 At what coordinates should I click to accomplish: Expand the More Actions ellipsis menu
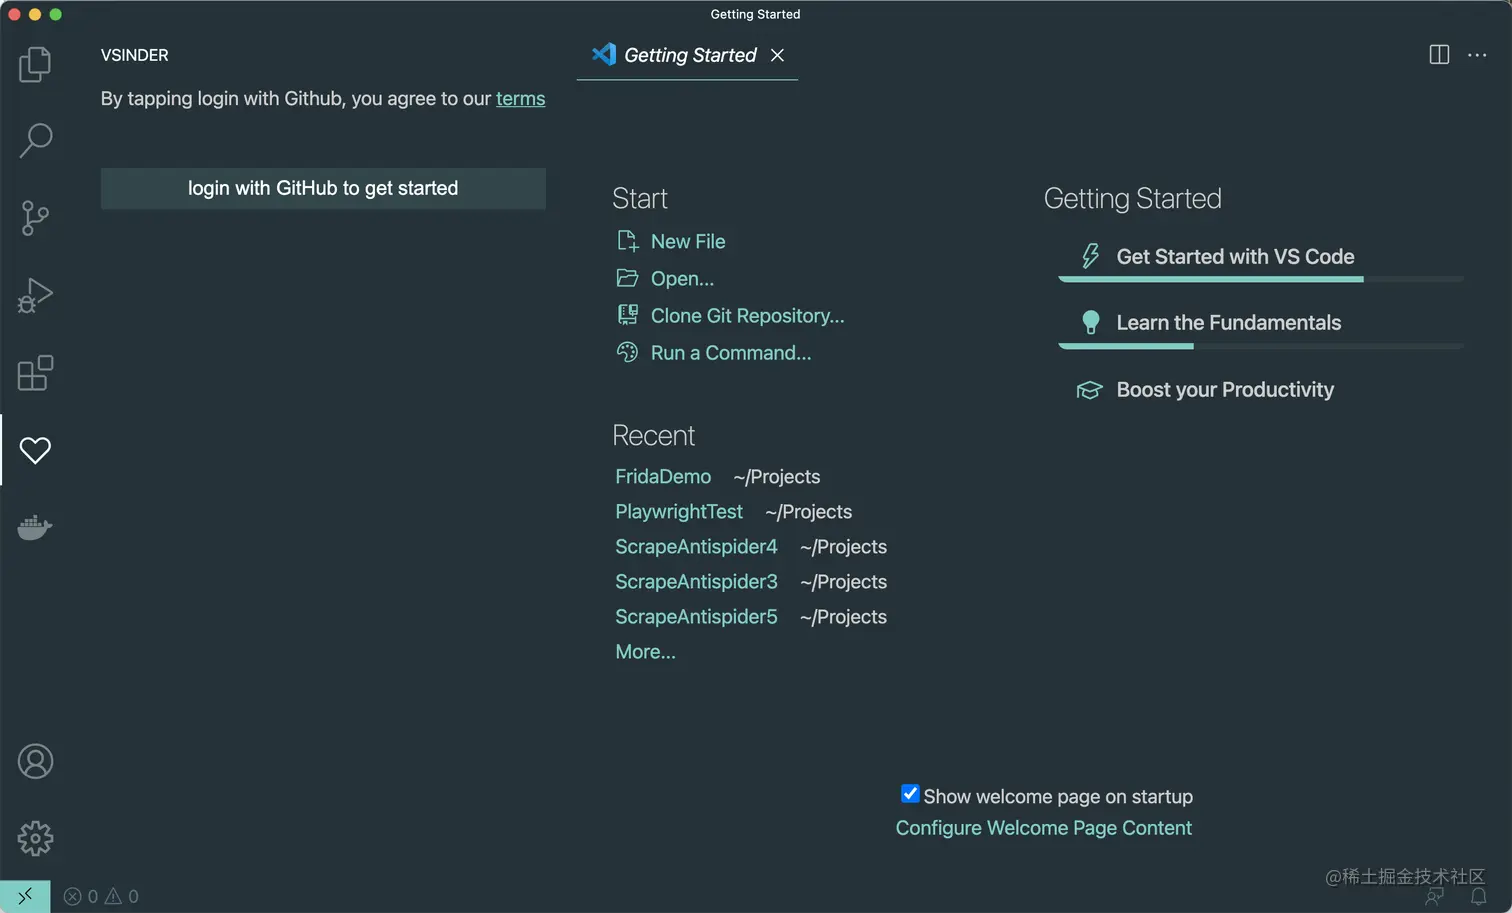[1477, 55]
